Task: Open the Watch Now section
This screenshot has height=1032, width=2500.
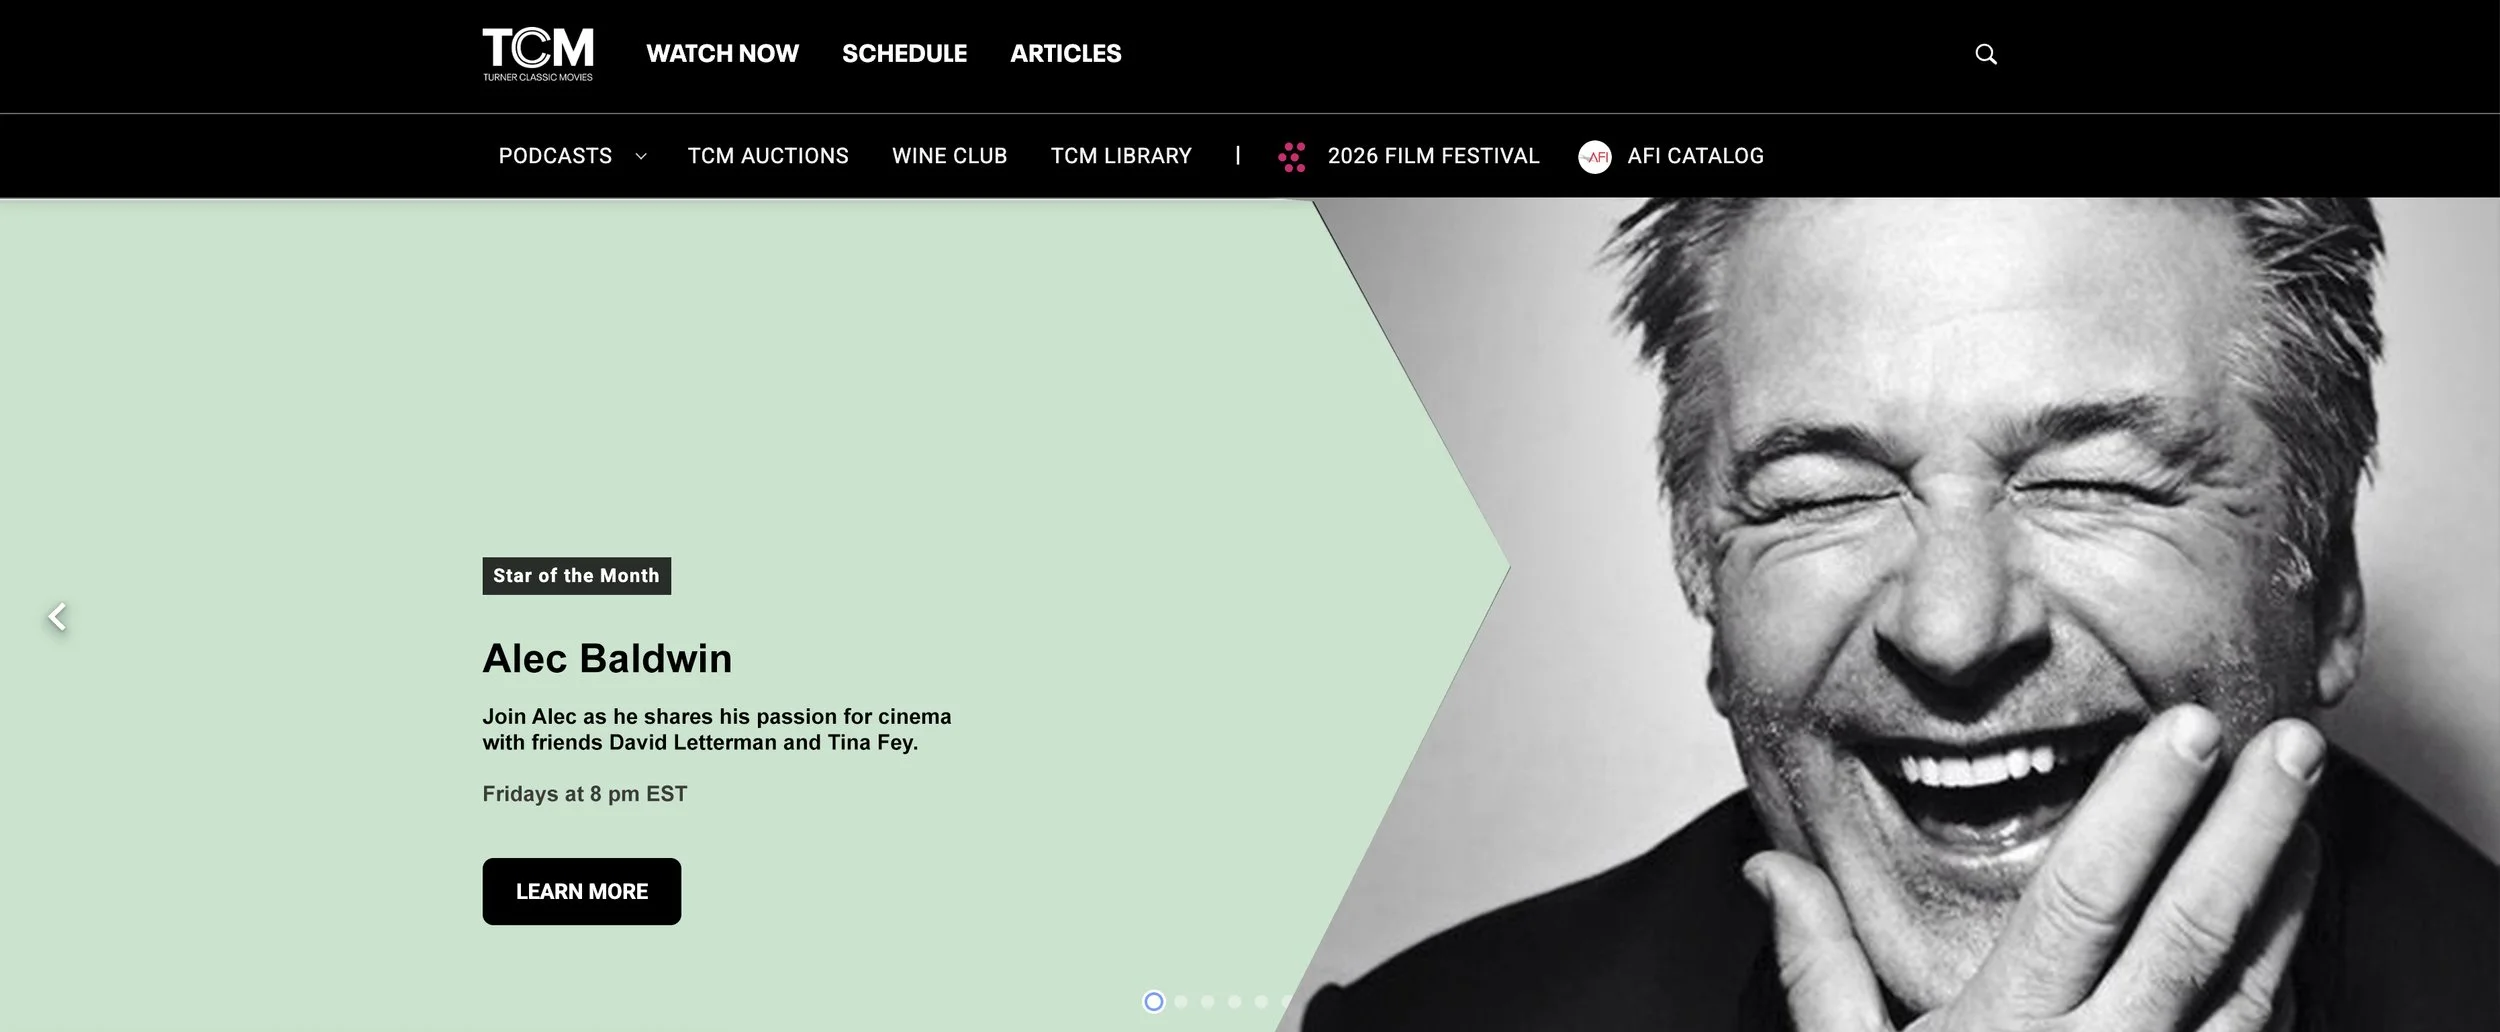Action: coord(722,54)
